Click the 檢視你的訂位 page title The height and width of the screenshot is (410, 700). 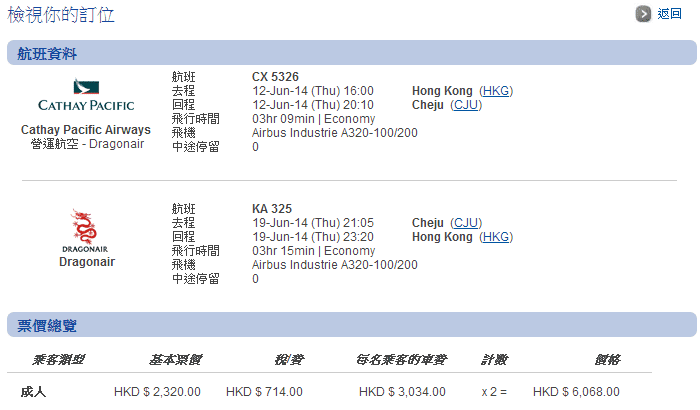61,14
